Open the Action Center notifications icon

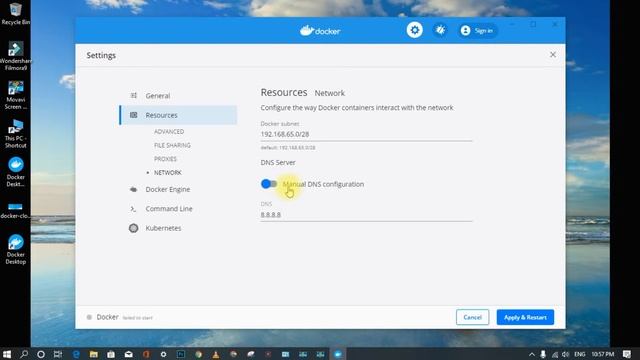coord(627,354)
